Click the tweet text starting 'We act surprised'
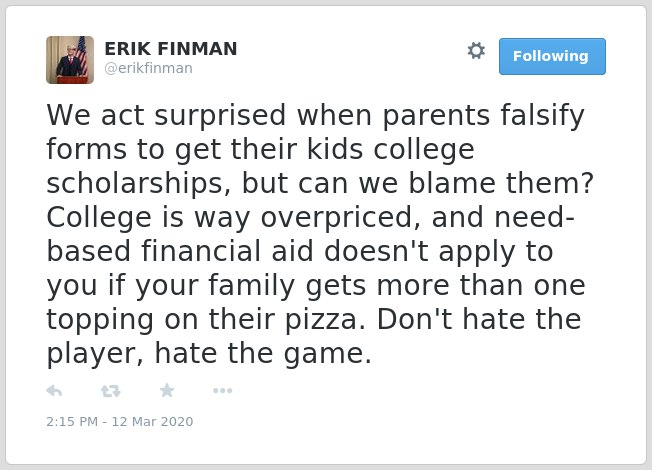Viewport: 652px width, 470px height. (320, 234)
